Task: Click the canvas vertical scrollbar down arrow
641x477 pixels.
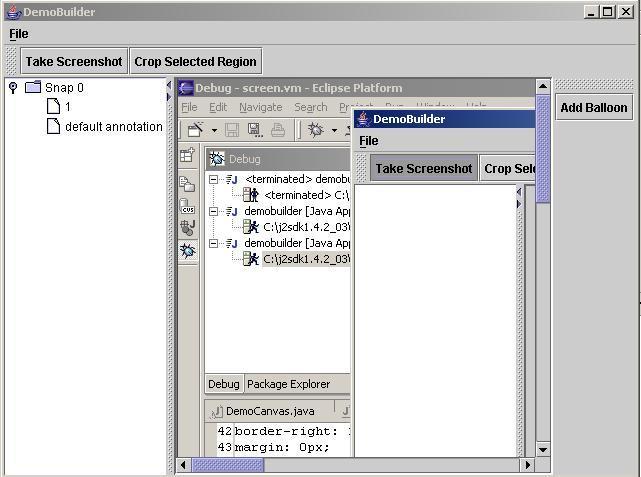Action: [x=542, y=450]
